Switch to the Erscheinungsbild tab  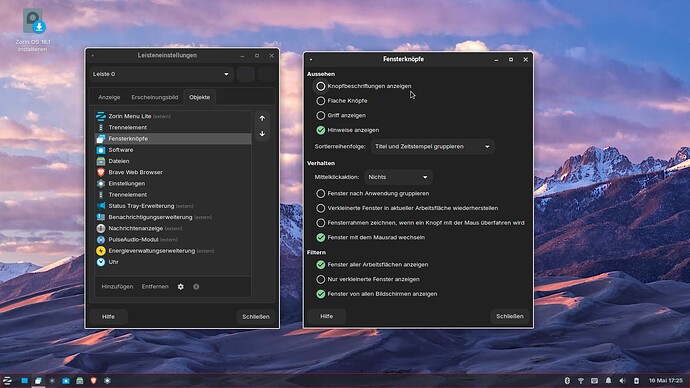pos(154,97)
